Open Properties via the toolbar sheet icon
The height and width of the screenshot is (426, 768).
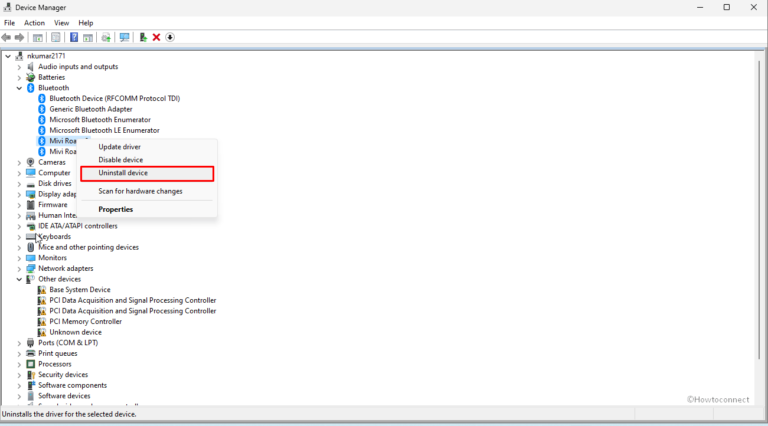(56, 37)
